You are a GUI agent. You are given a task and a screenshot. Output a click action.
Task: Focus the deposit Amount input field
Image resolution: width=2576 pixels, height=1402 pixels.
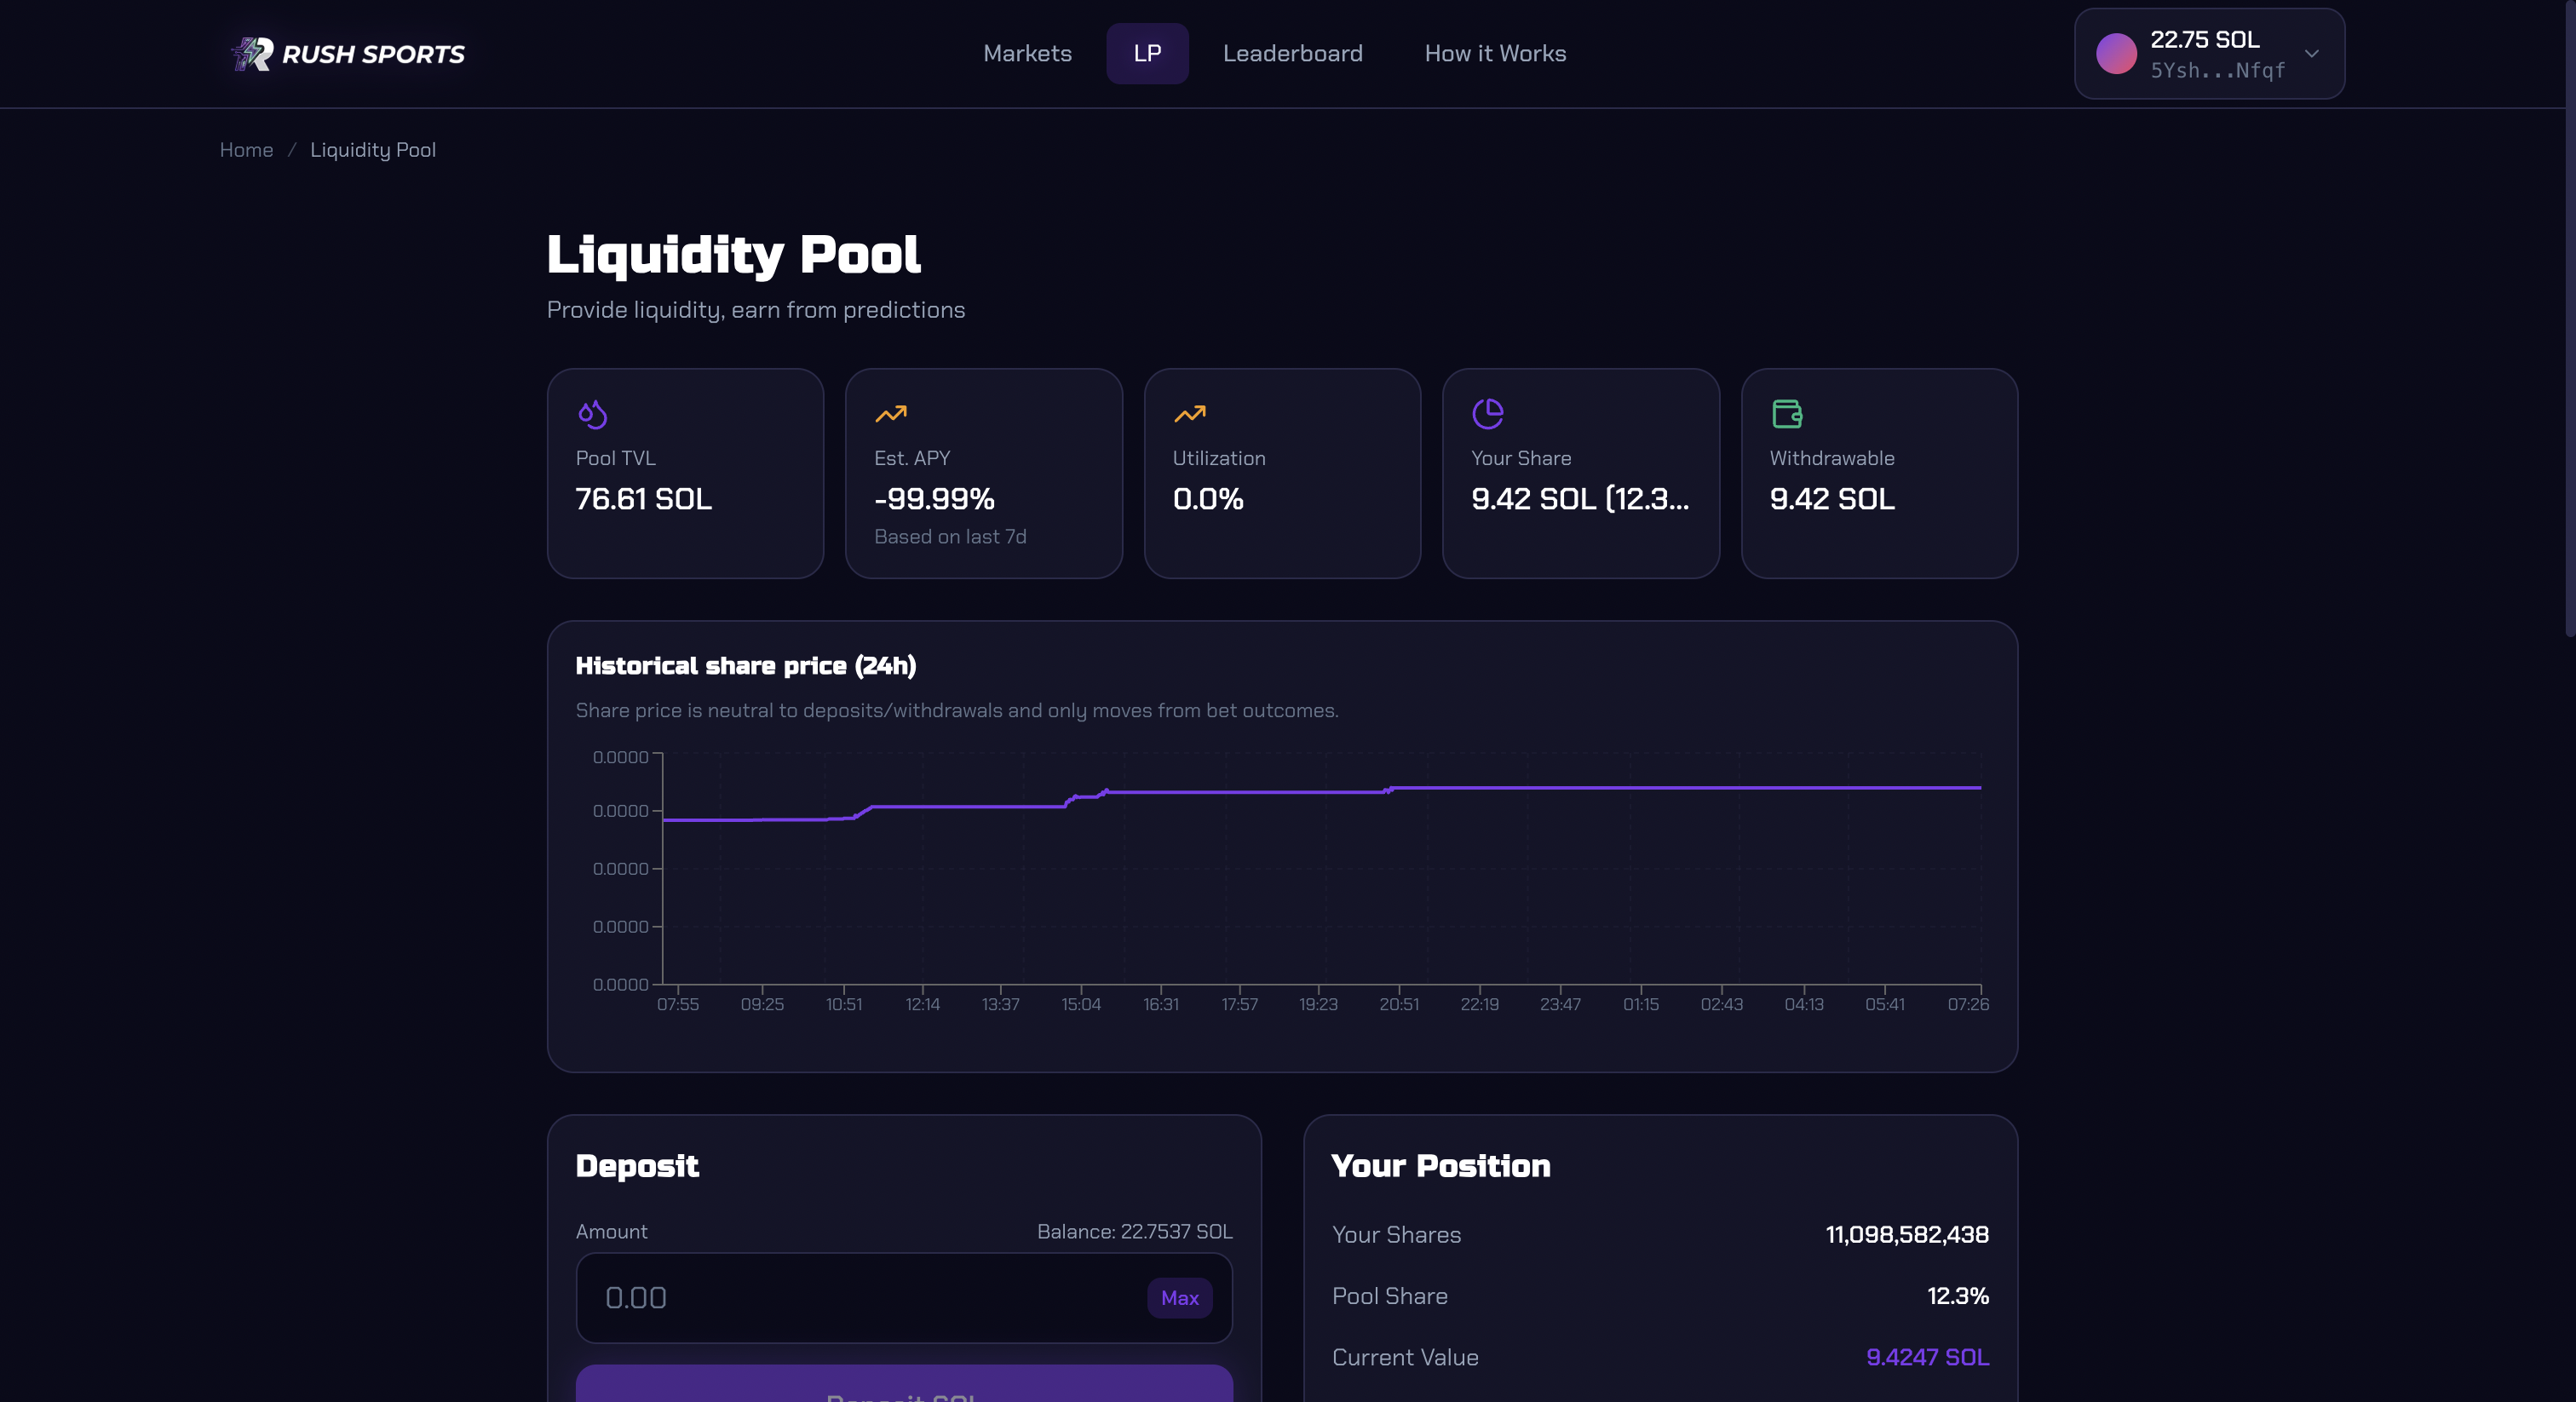[x=860, y=1297]
